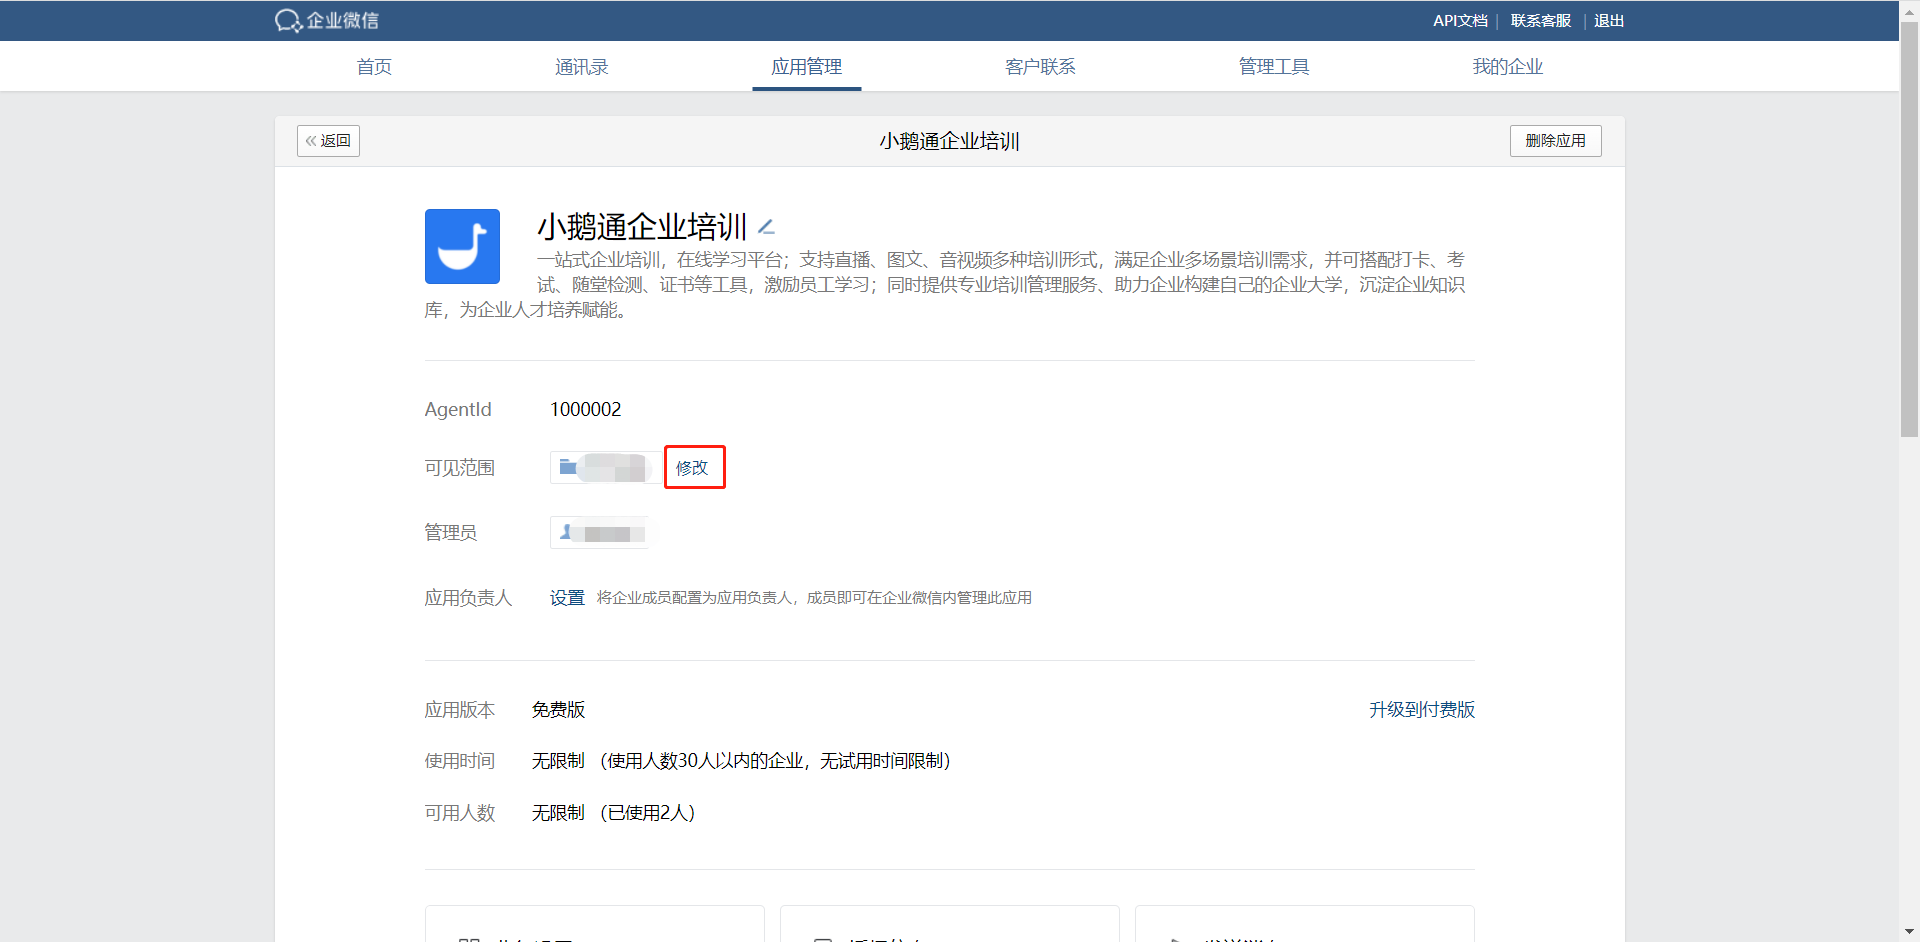The image size is (1920, 942).
Task: Click the 可用人数 label
Action: point(460,813)
